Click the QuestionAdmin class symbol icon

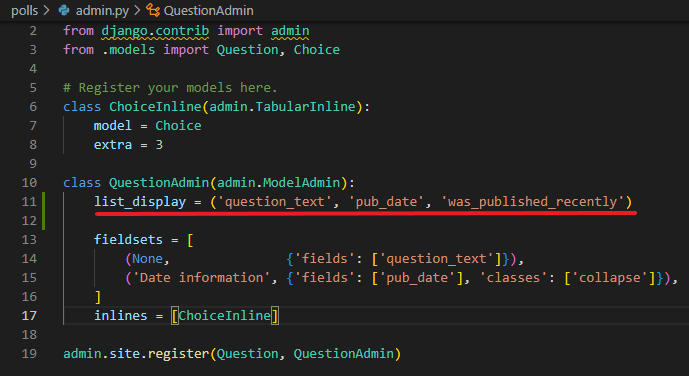(152, 10)
